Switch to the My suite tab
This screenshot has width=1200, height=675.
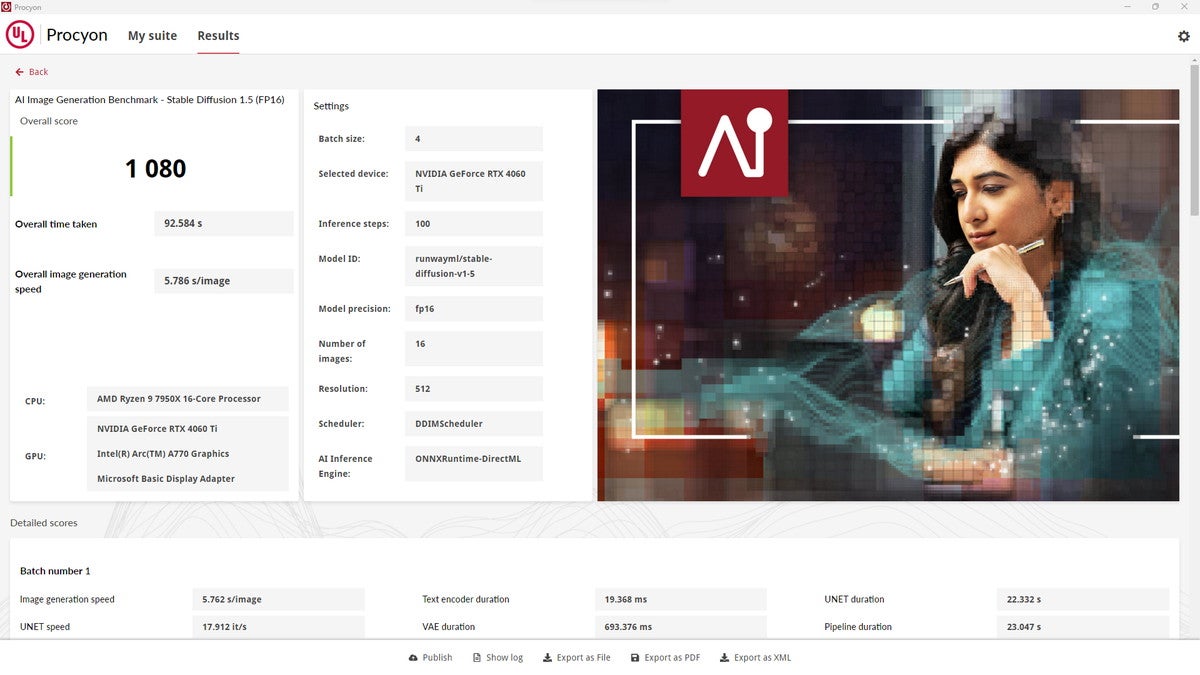point(152,35)
